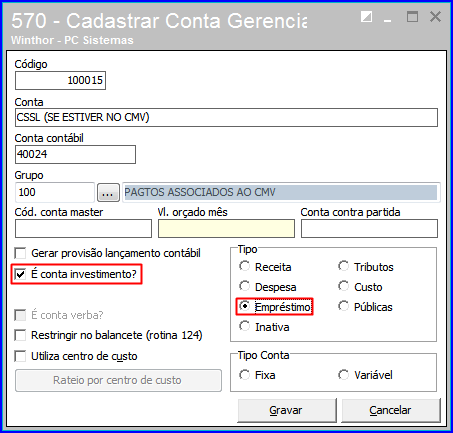The width and height of the screenshot is (453, 433).
Task: Select Tributos radio option
Action: click(x=343, y=266)
